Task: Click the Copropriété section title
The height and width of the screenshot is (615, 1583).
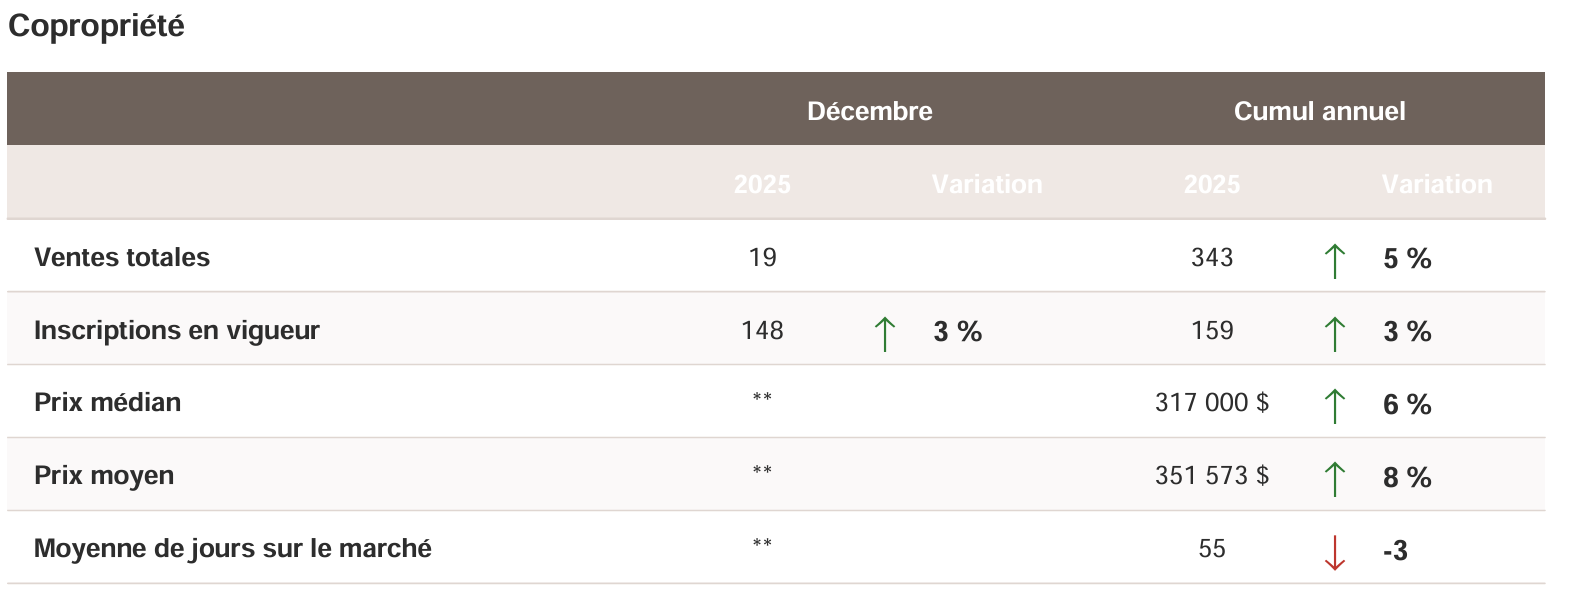Action: tap(96, 26)
